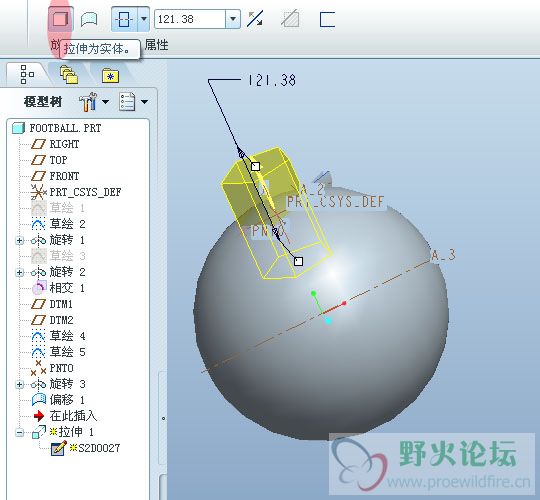
Task: Select PRT_CSYS_DEF in the tree
Action: 85,192
